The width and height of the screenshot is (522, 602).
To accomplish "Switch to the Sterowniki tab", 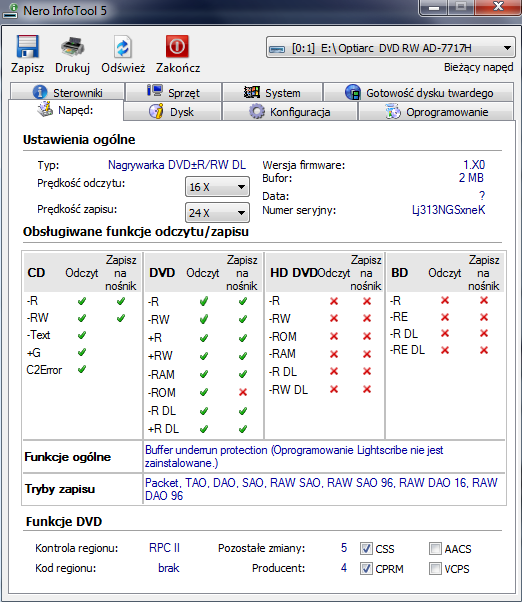I will click(x=68, y=92).
